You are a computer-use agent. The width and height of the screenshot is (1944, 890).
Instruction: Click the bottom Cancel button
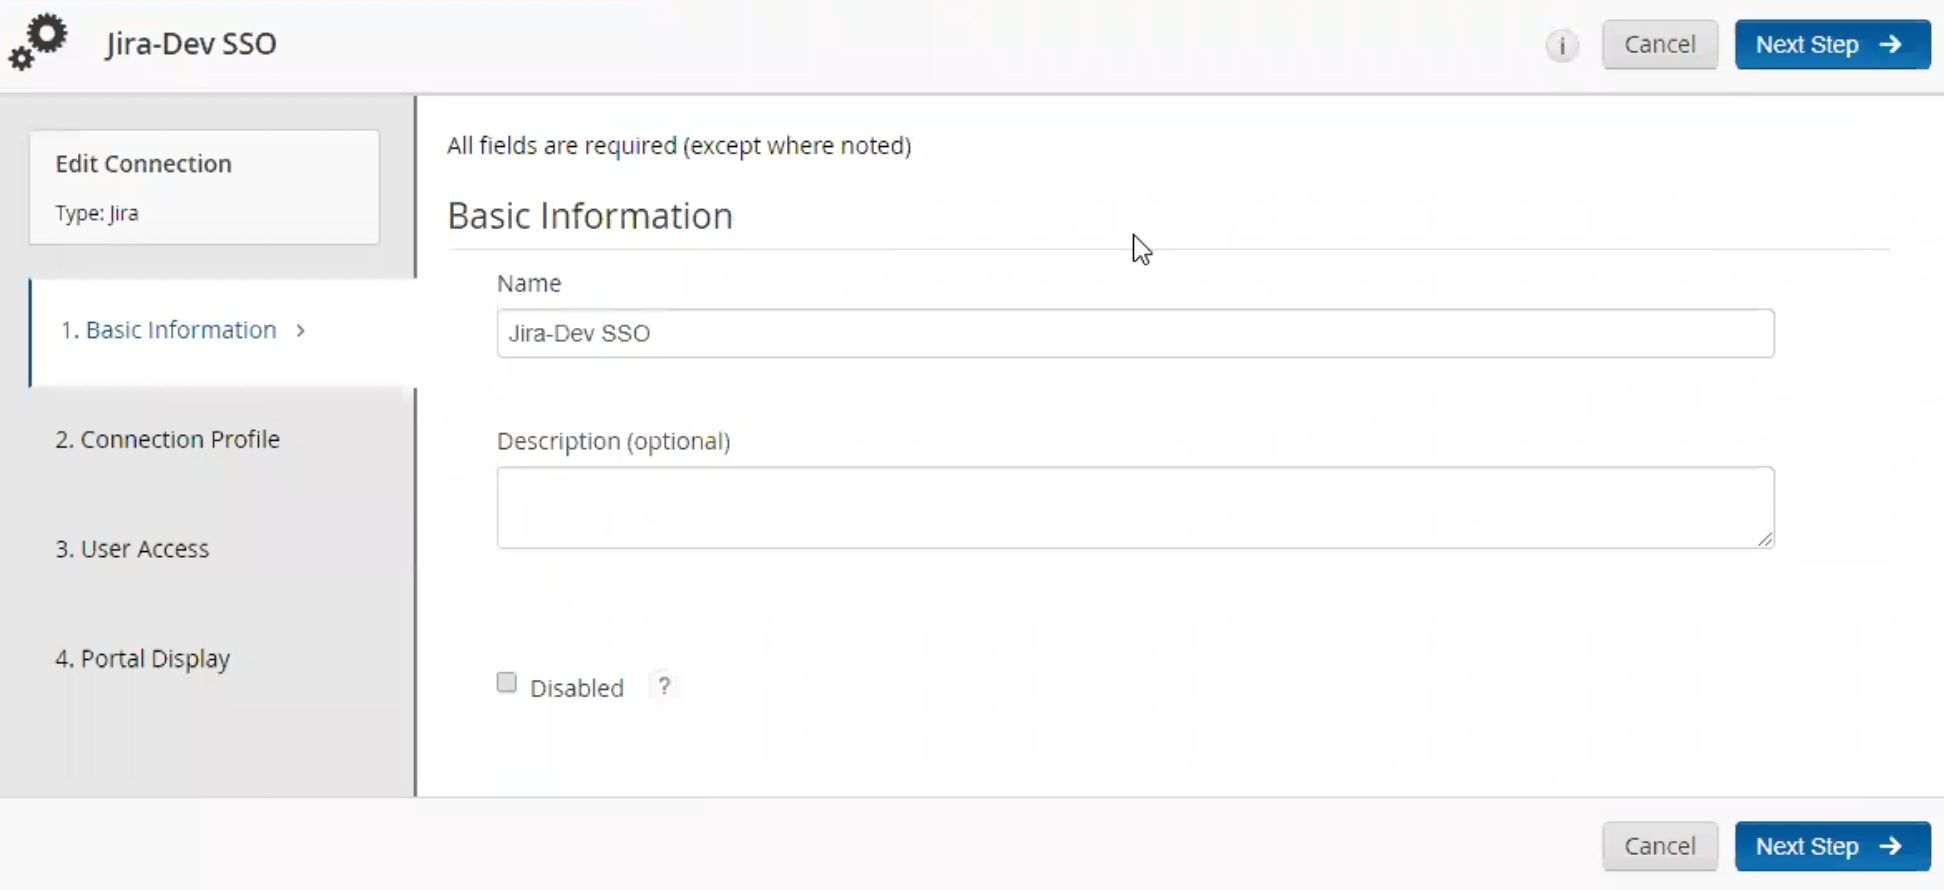[1660, 846]
